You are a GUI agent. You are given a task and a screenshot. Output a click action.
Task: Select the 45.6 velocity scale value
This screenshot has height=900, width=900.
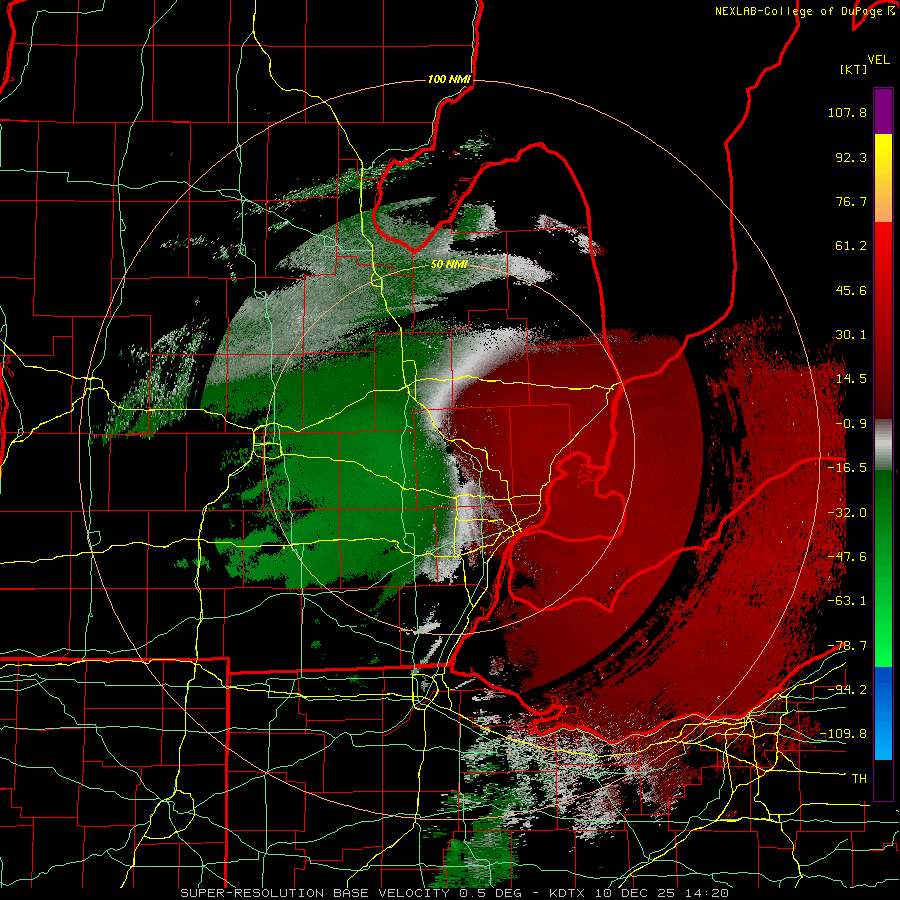click(851, 290)
